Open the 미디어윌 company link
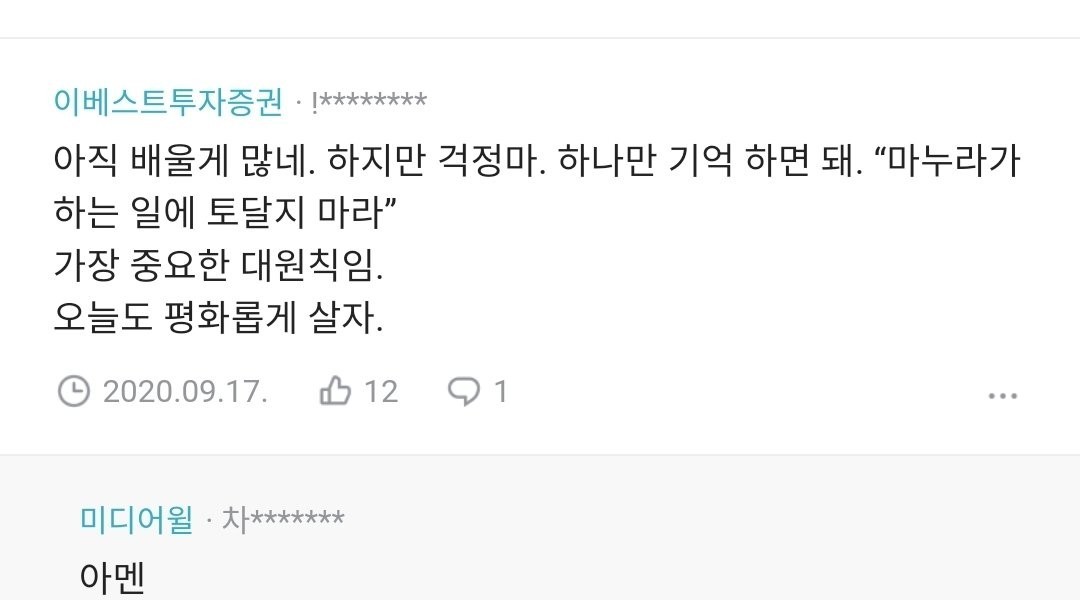The height and width of the screenshot is (600, 1080). [x=136, y=519]
